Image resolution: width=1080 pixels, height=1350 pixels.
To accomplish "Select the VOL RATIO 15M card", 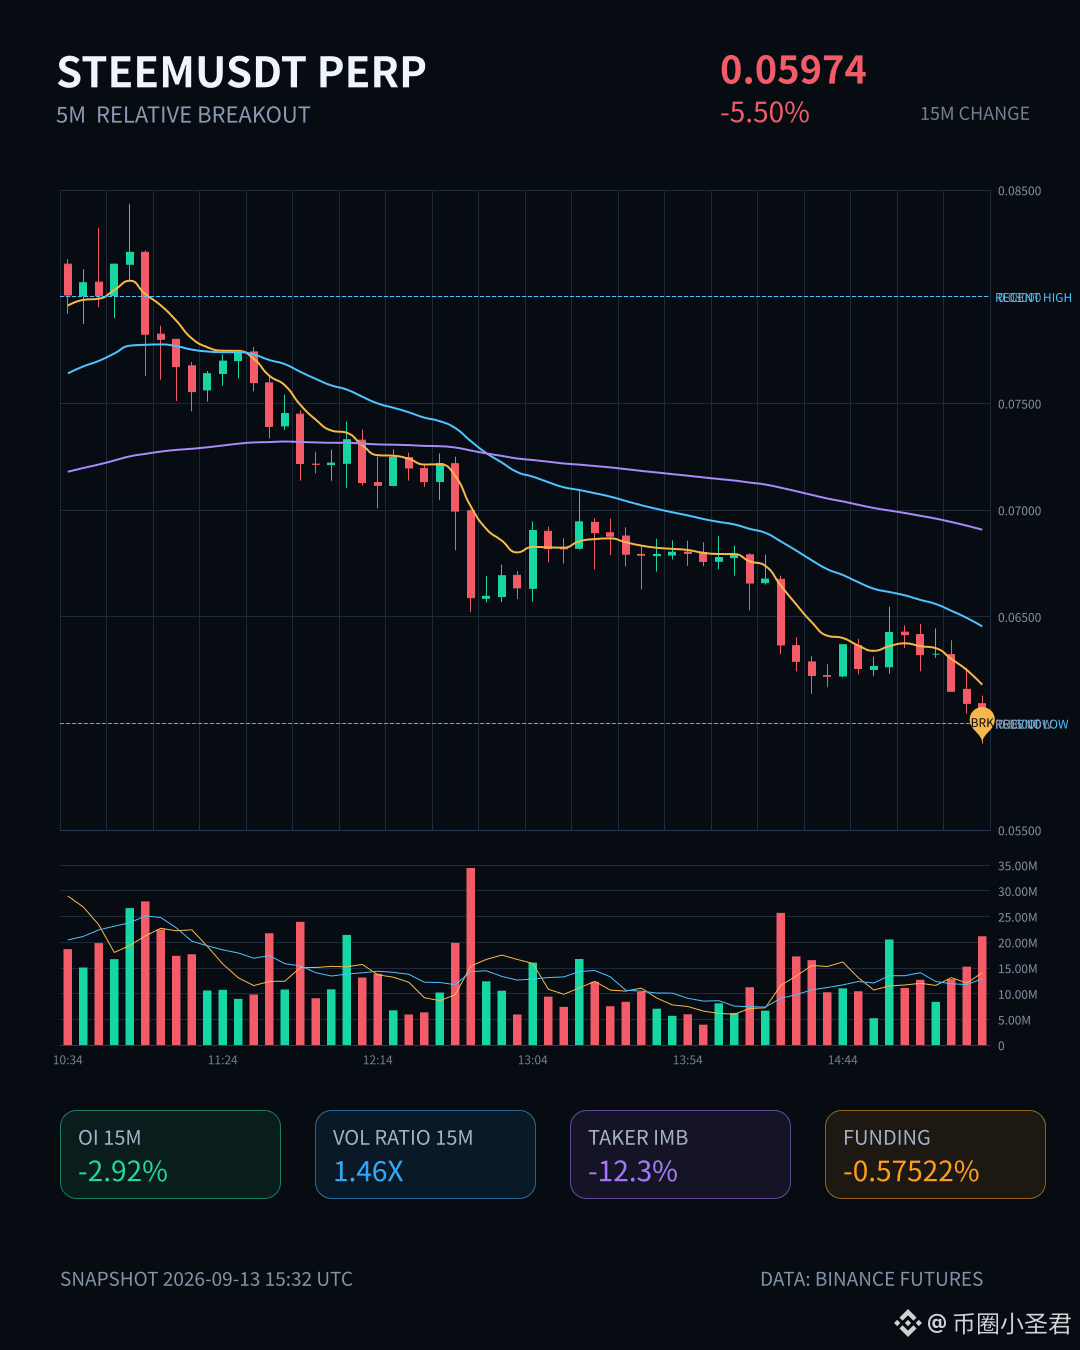I will [x=425, y=1154].
